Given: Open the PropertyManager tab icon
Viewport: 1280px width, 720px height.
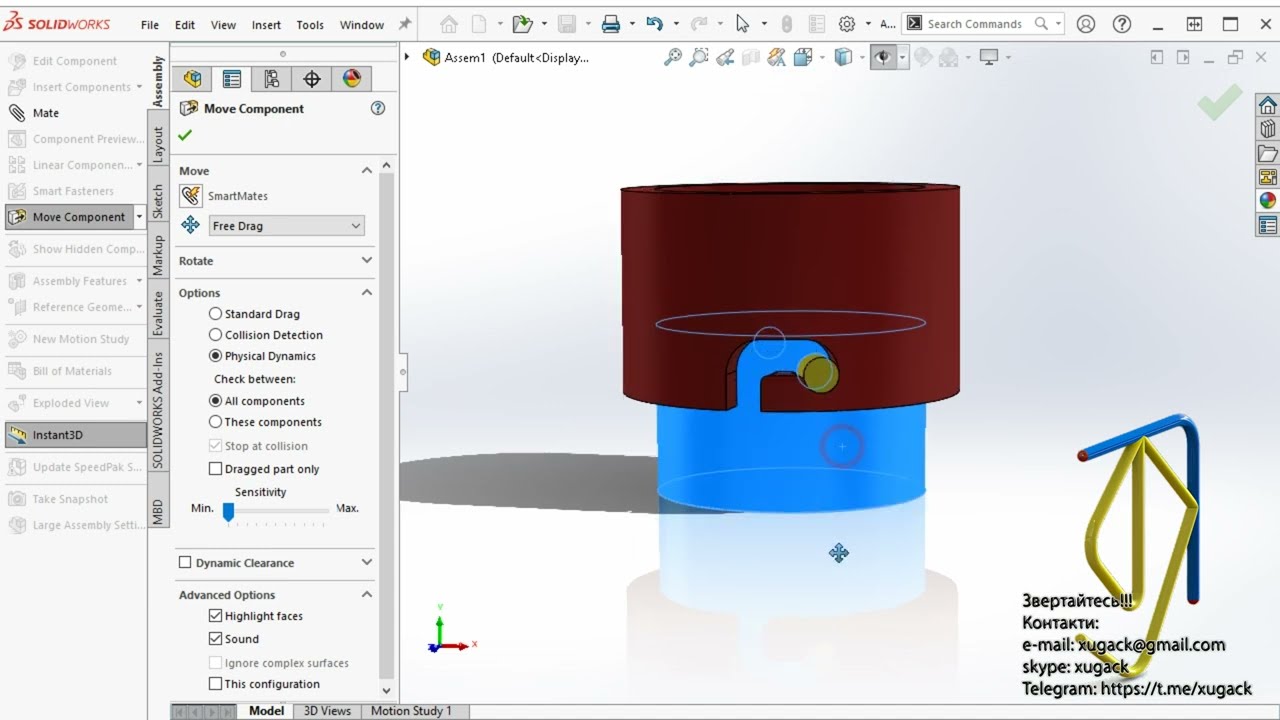Looking at the screenshot, I should 232,79.
